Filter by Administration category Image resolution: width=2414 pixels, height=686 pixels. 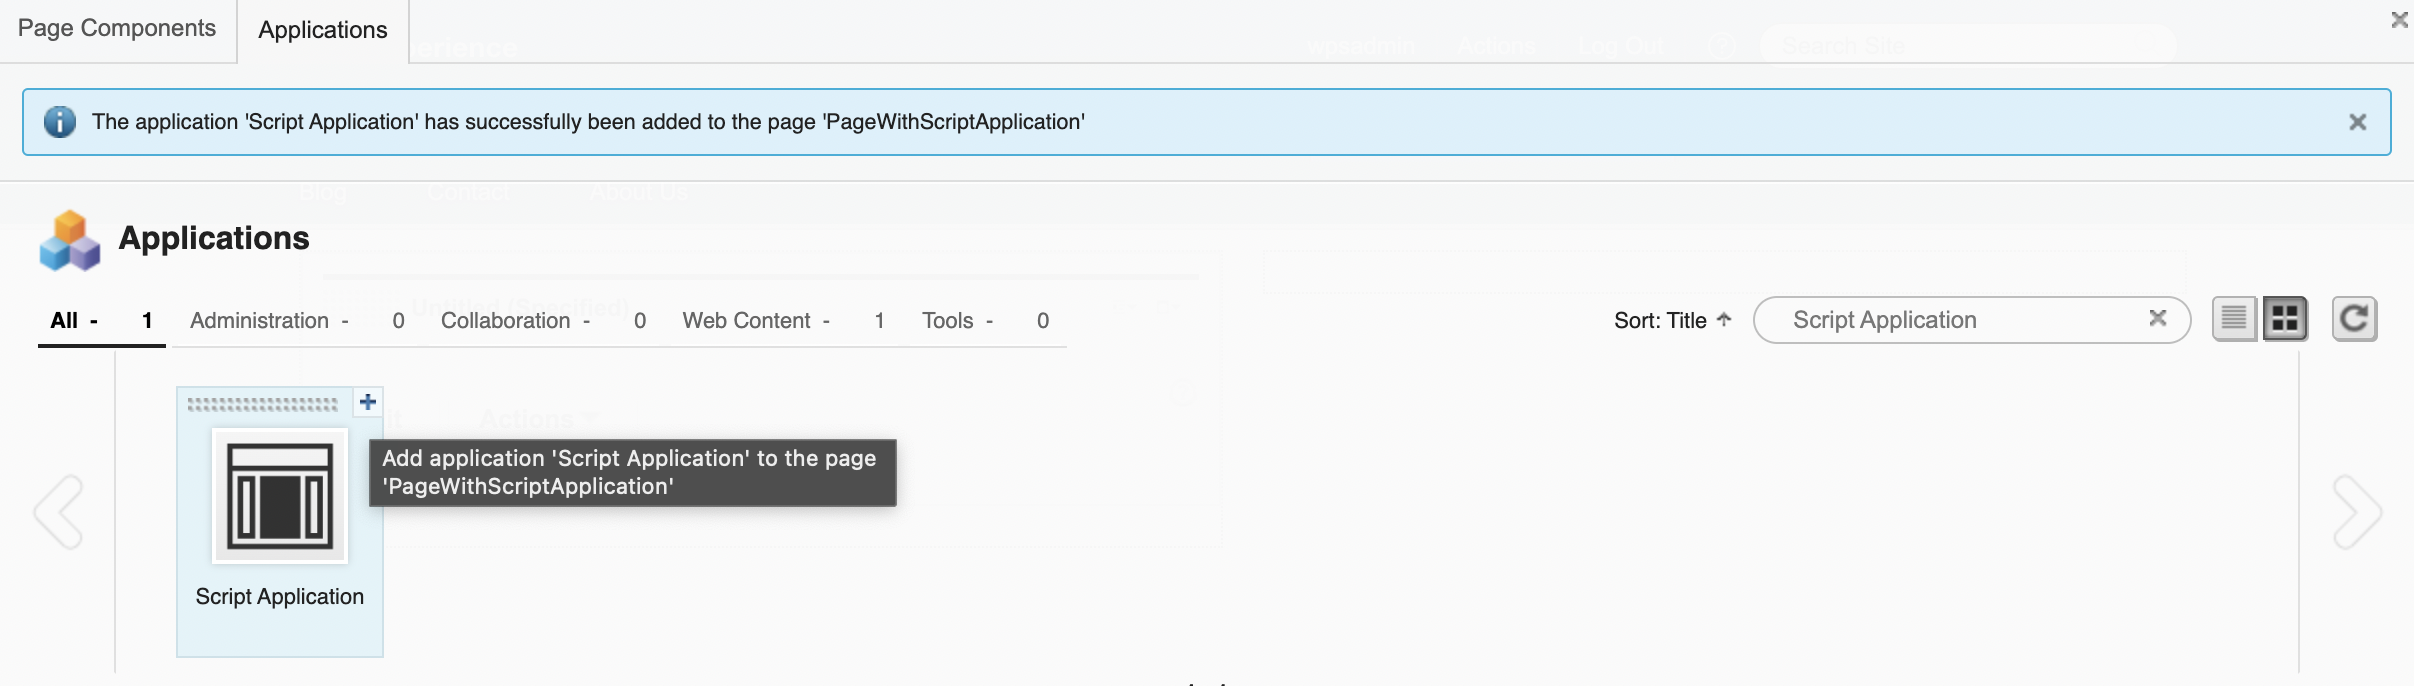[x=297, y=321]
